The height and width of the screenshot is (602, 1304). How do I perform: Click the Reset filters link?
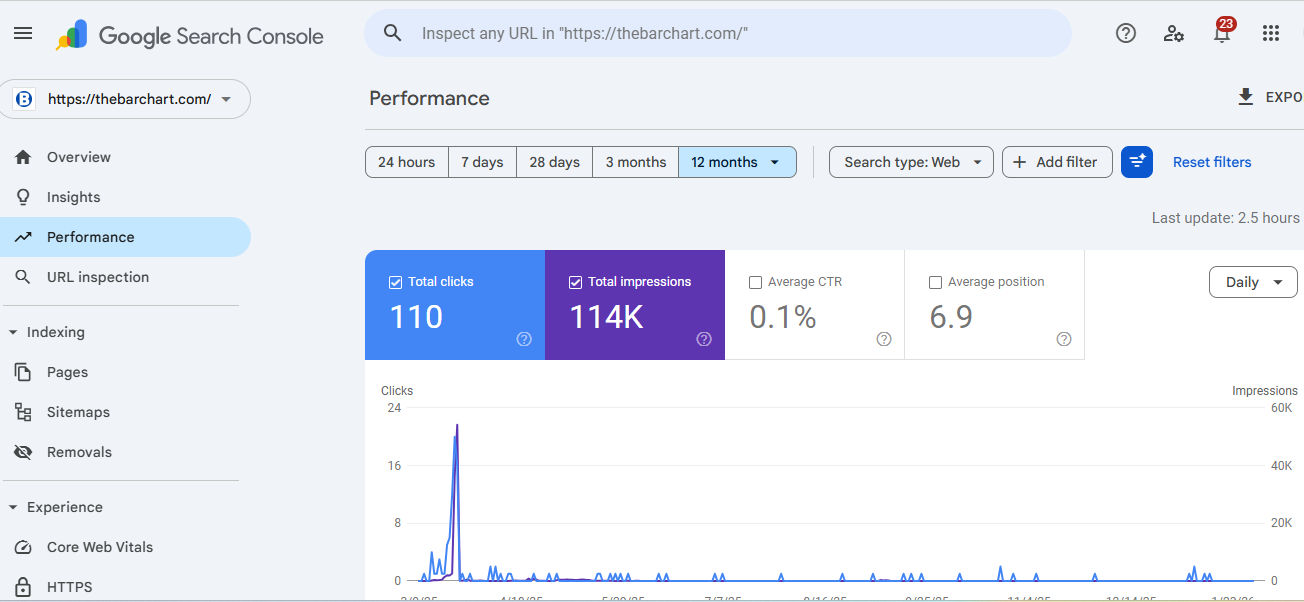pos(1212,162)
